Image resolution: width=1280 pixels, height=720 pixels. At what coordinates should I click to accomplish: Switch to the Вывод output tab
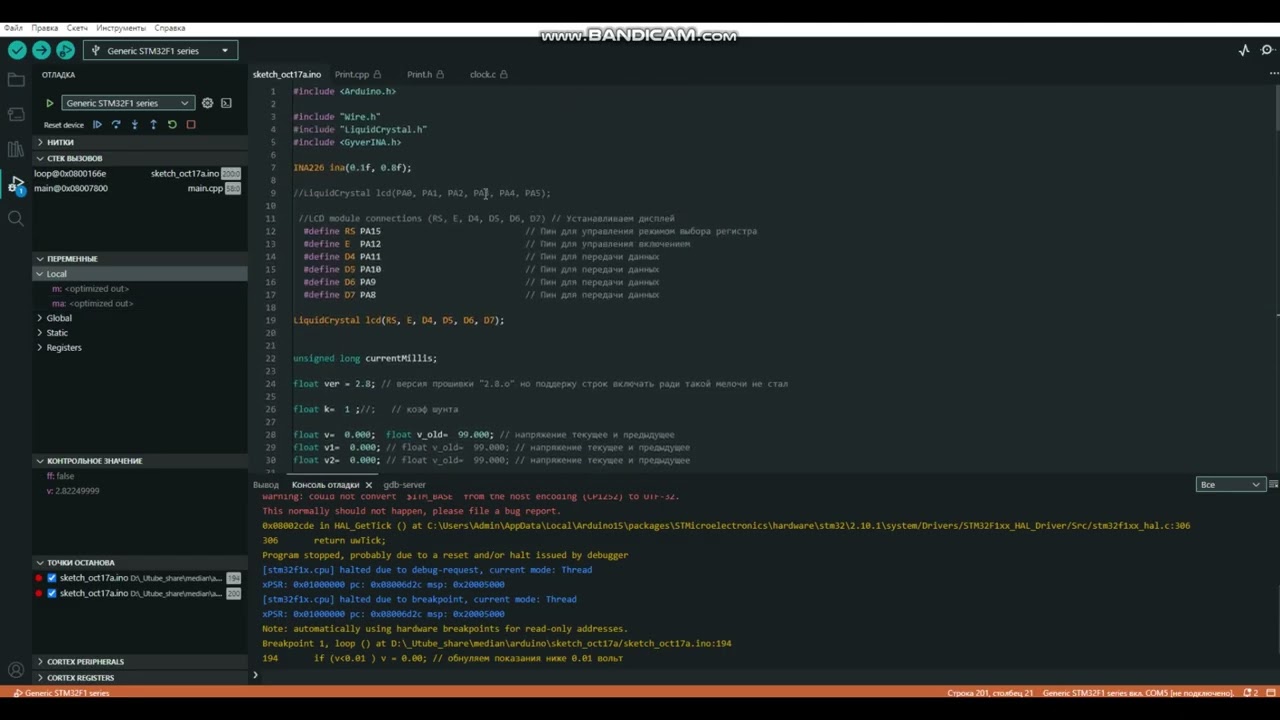[x=266, y=485]
